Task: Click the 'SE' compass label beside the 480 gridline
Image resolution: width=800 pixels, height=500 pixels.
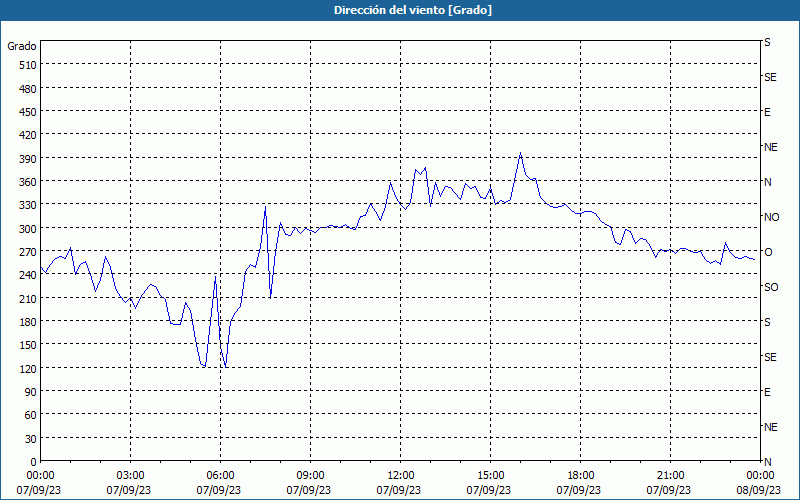Action: 770,77
